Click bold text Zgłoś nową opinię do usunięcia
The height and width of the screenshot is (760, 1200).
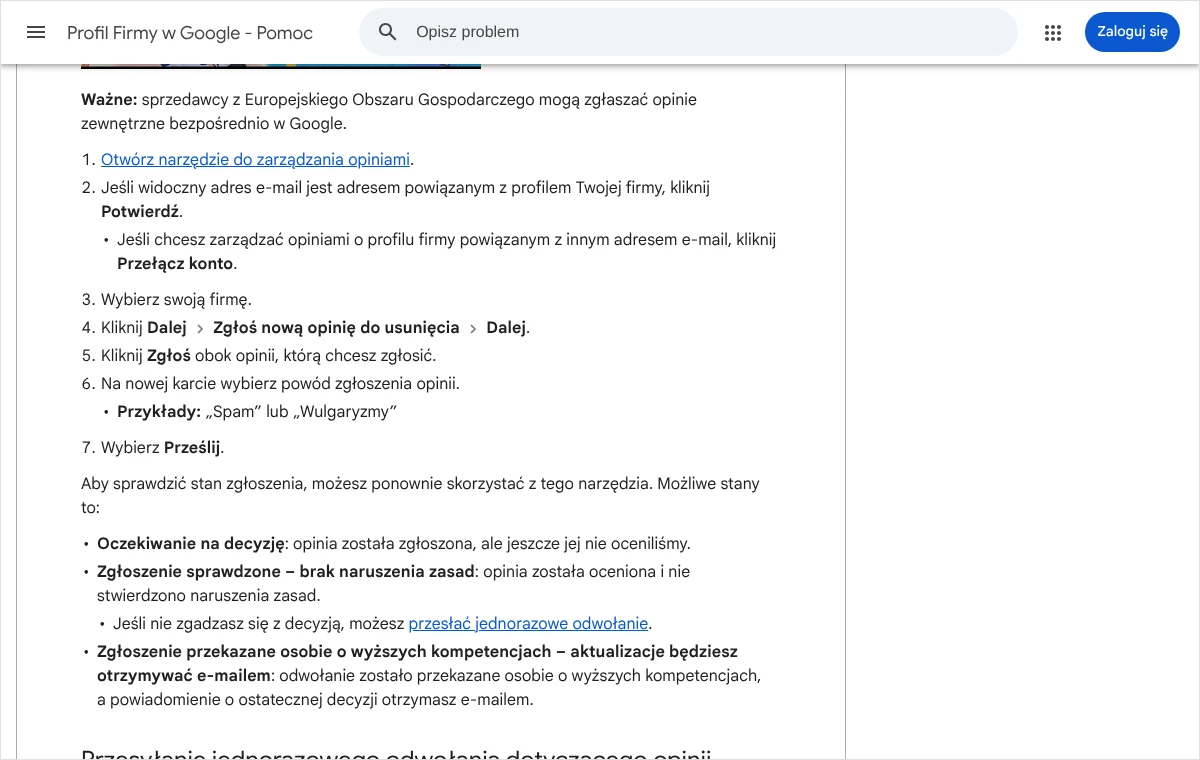point(336,328)
